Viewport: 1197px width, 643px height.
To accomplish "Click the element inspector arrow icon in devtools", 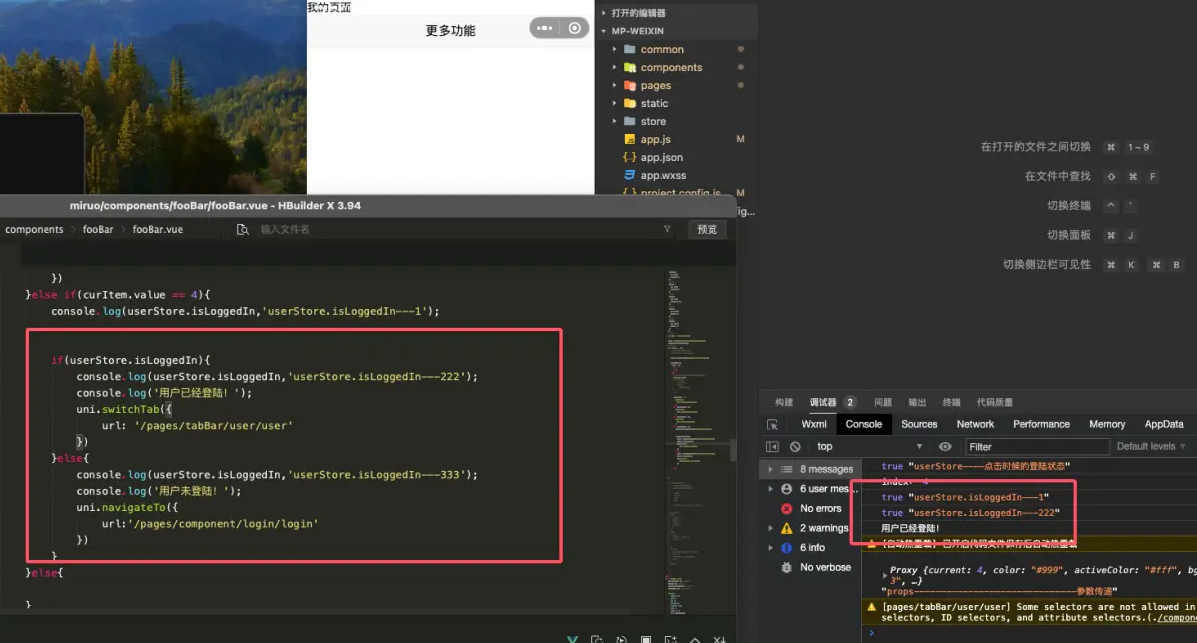I will (x=772, y=424).
